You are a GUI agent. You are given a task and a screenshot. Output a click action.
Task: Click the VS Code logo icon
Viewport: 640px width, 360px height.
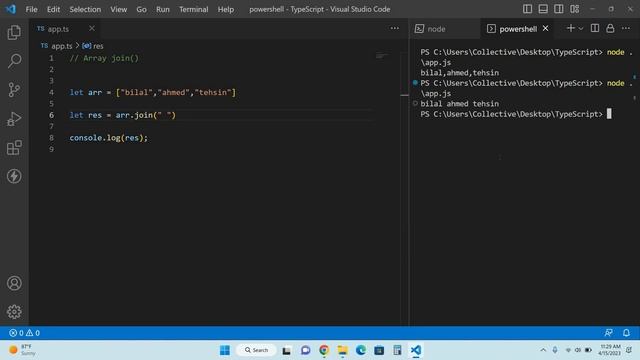click(11, 9)
